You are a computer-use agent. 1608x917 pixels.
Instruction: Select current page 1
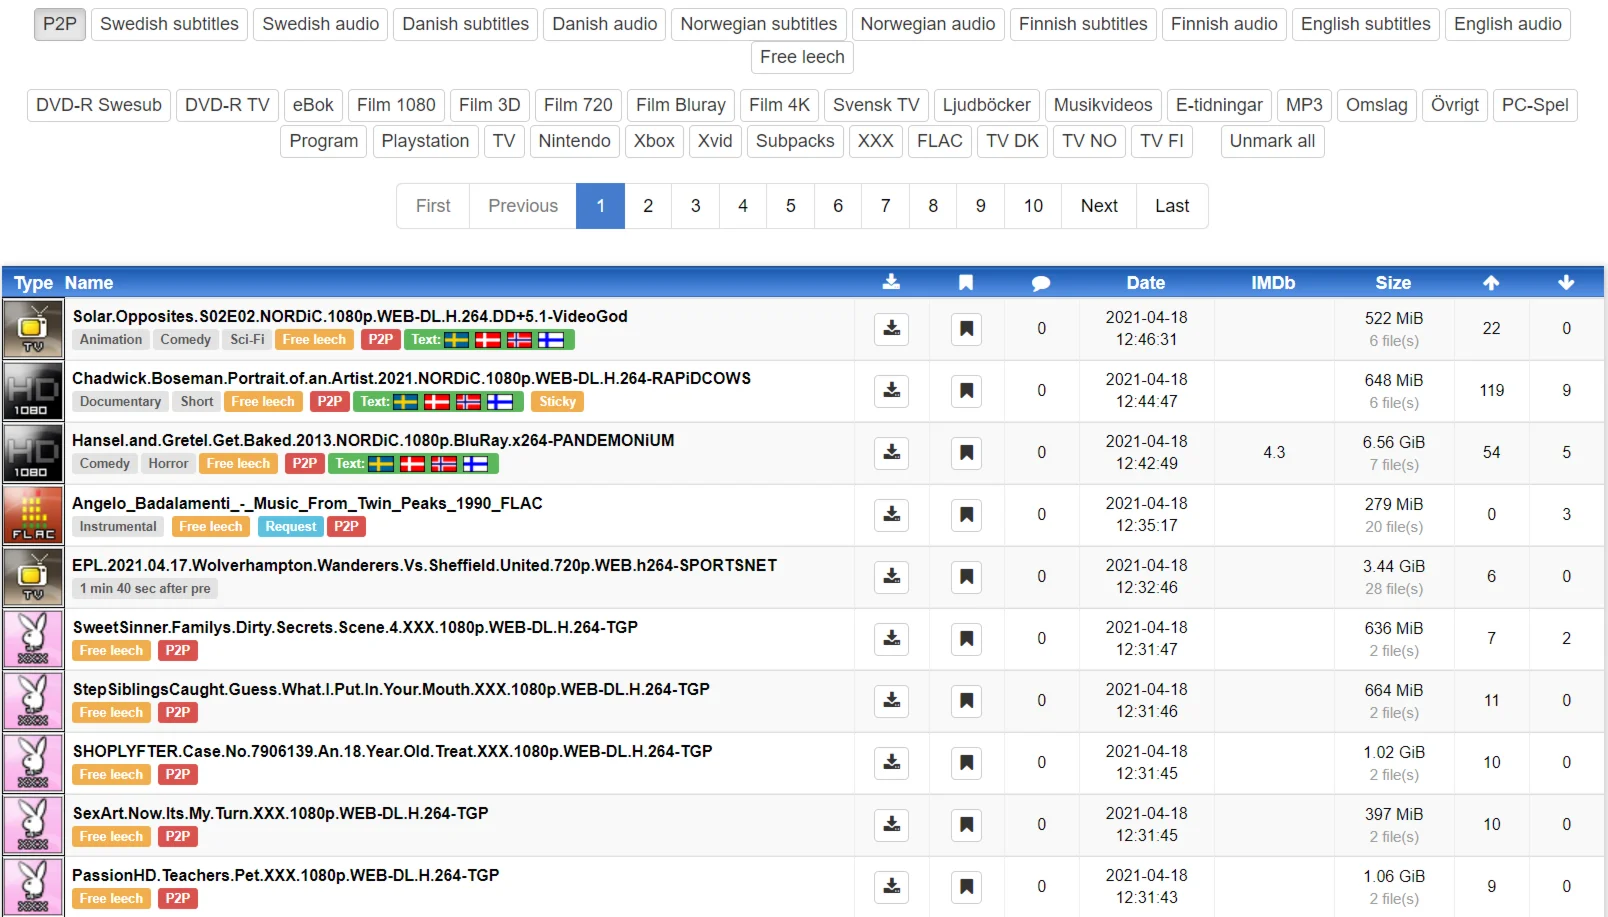click(x=601, y=206)
